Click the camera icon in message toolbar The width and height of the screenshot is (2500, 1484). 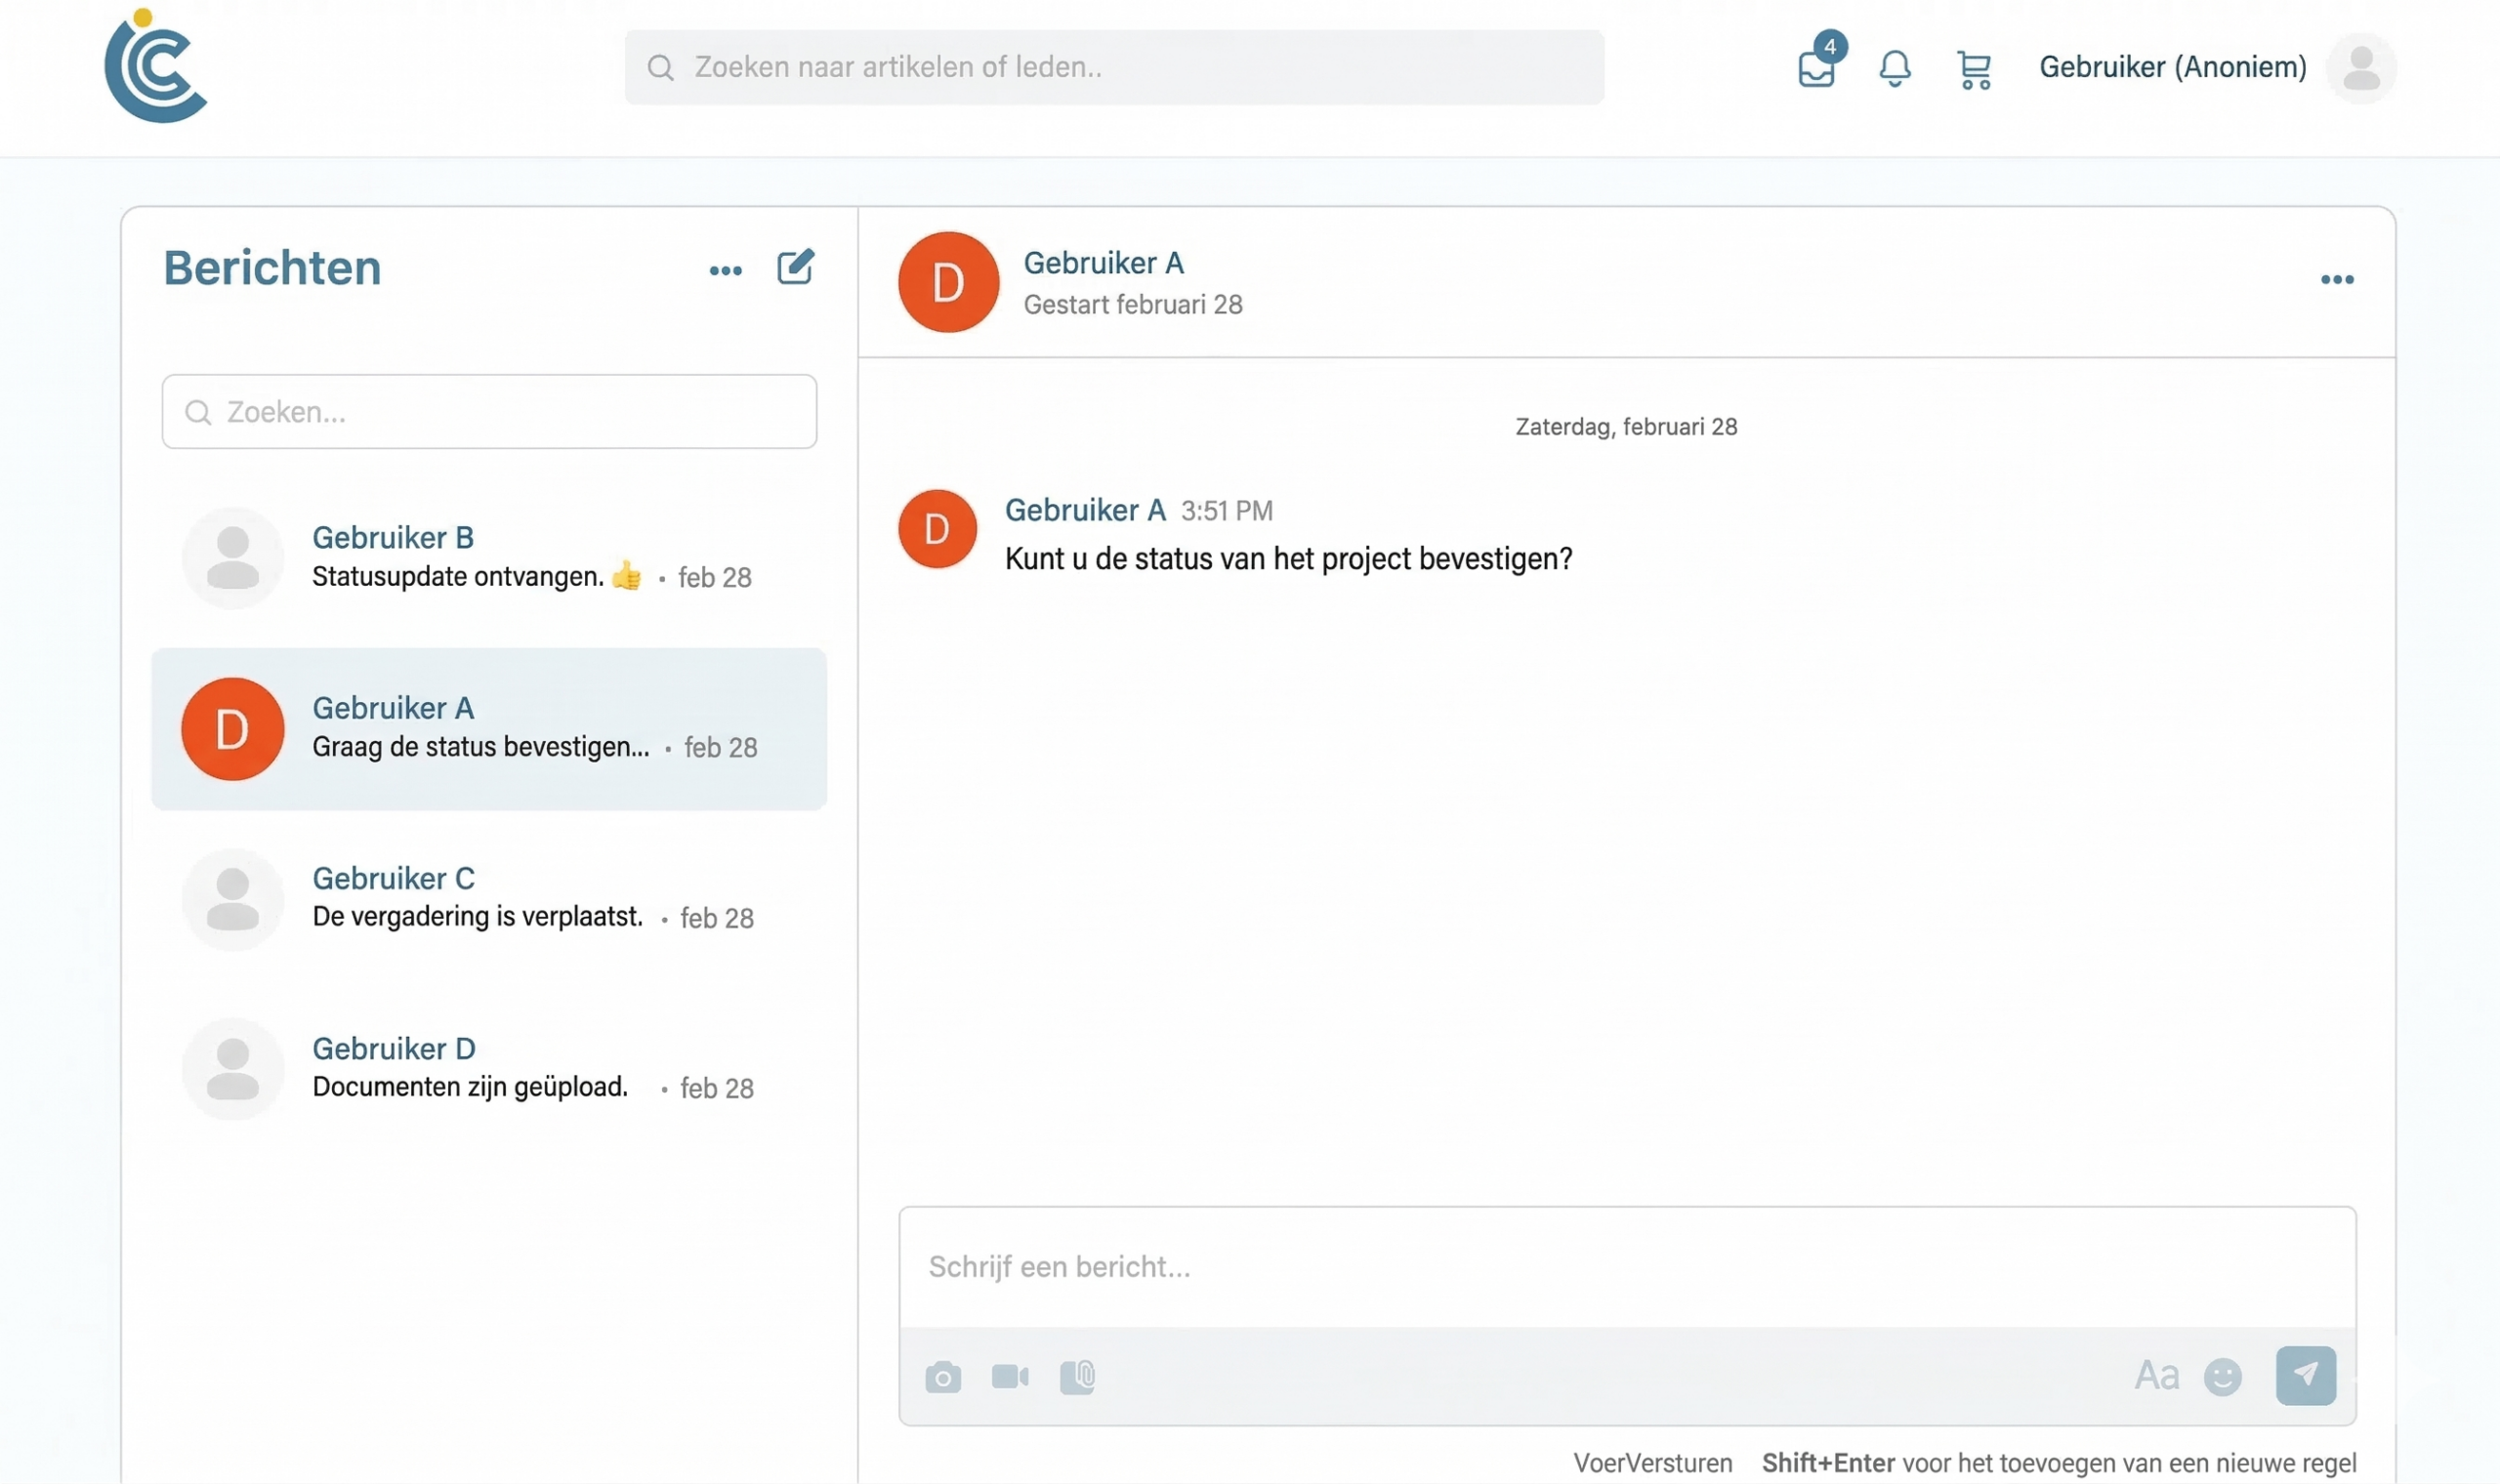point(942,1377)
